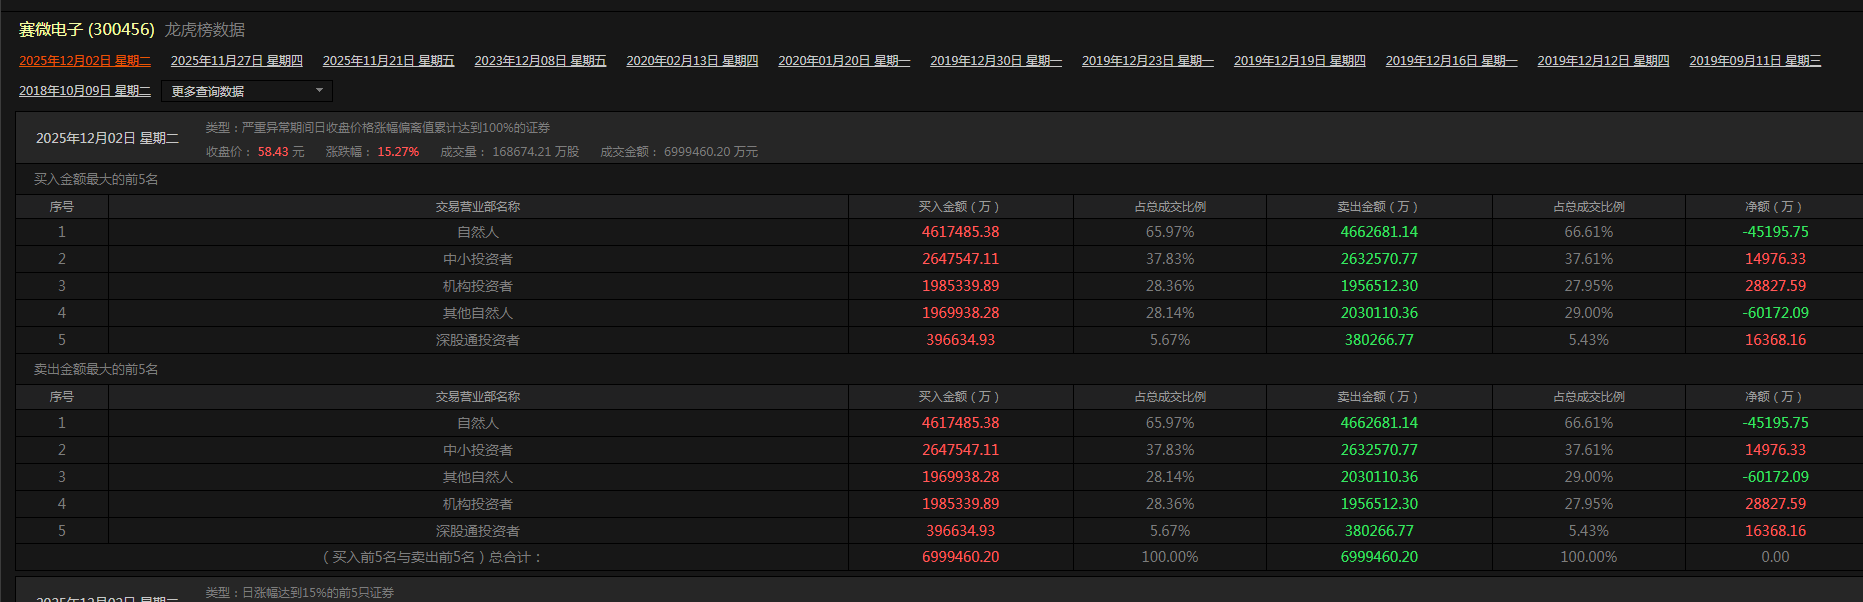
Task: Open the 2025年11月21日 星期五 date link
Action: coord(388,61)
